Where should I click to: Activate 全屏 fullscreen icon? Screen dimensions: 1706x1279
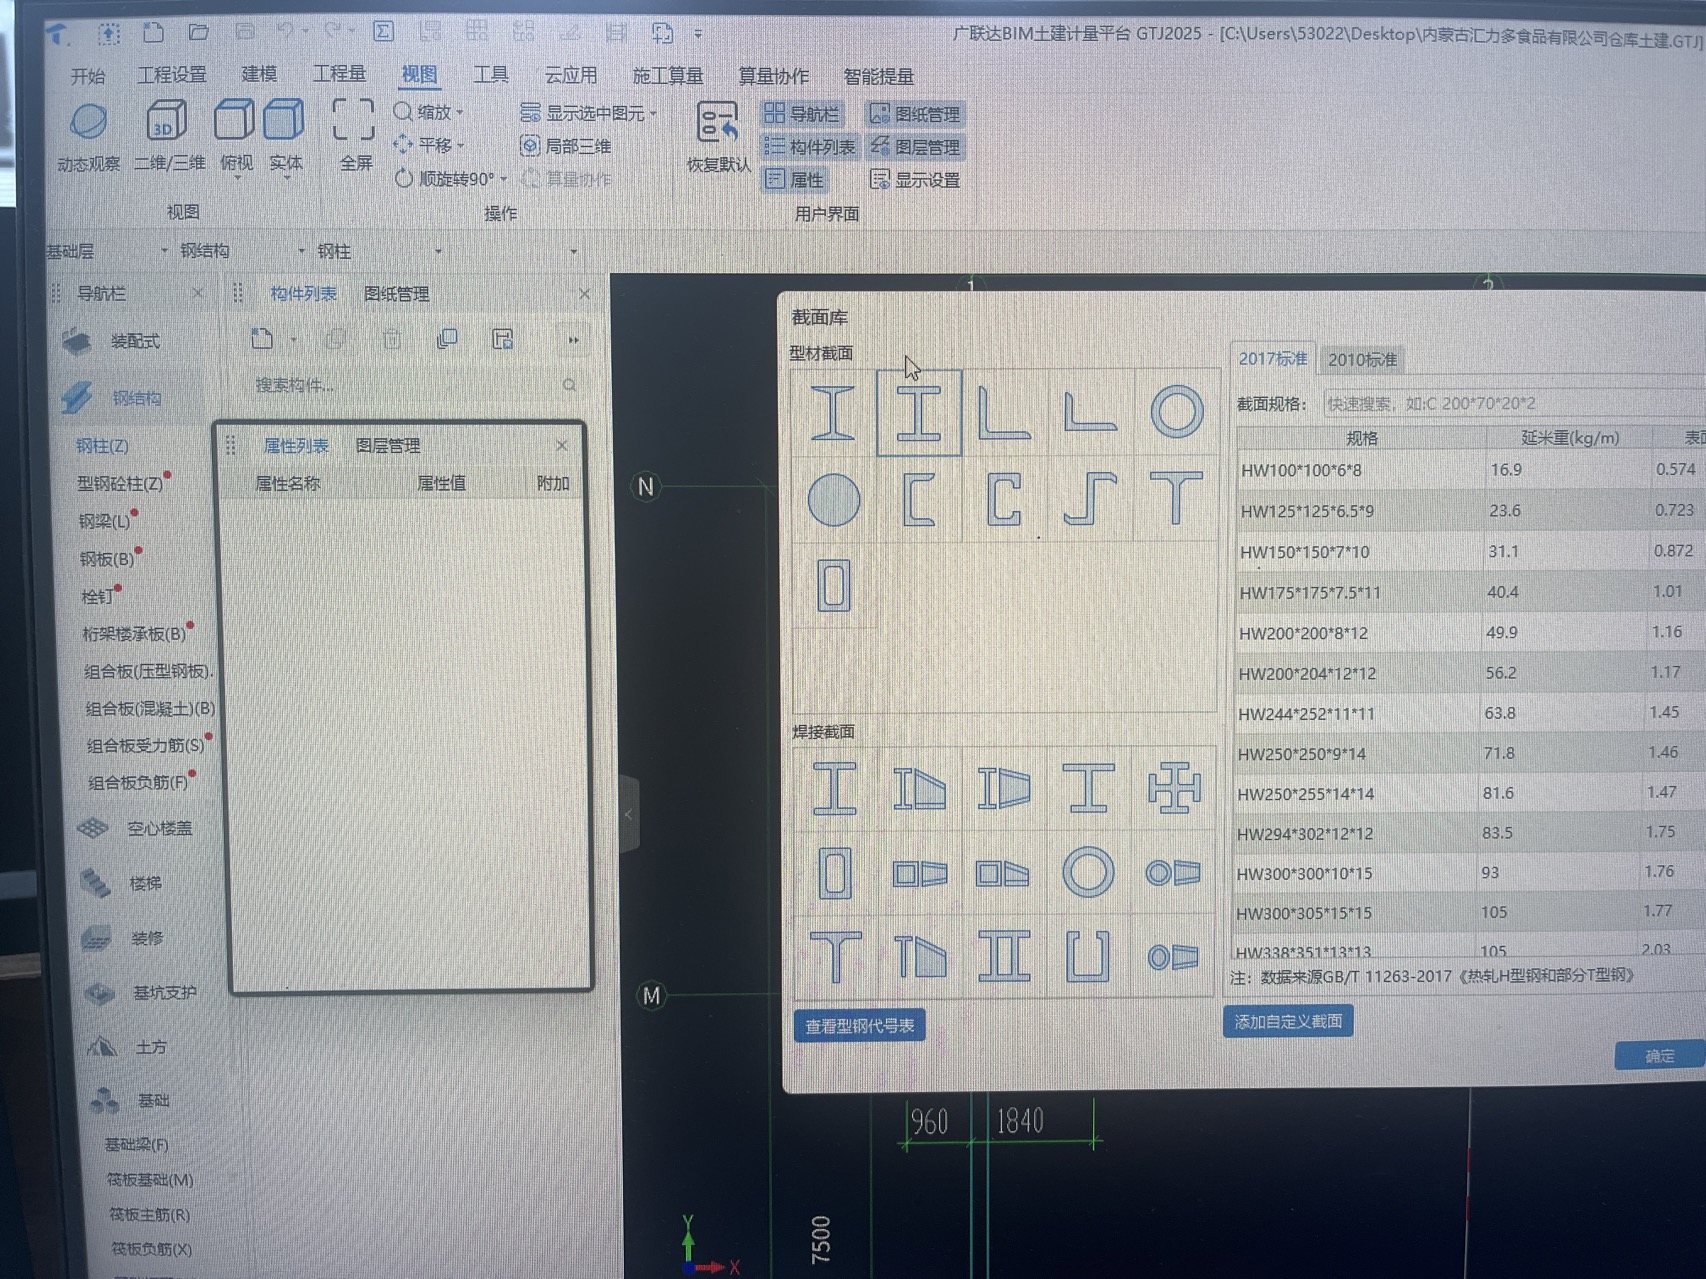click(x=353, y=120)
